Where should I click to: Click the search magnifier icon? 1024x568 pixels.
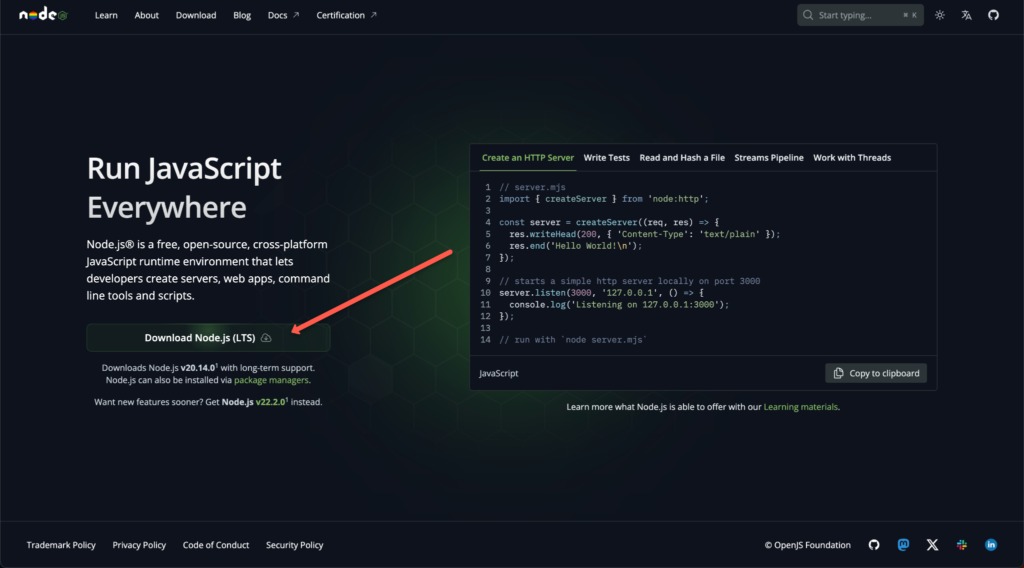click(808, 15)
